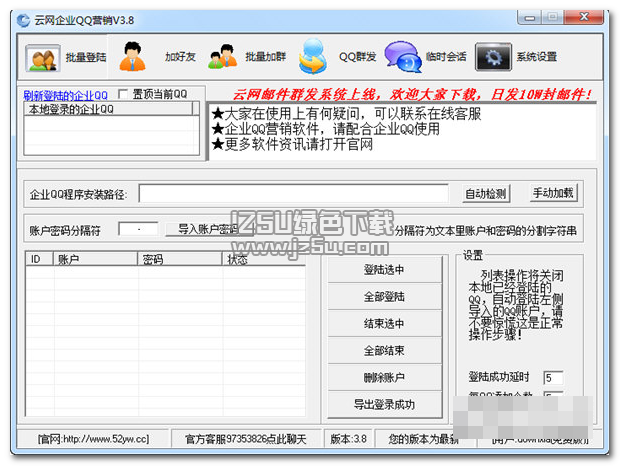The height and width of the screenshot is (466, 620).
Task: Click 本地登录的企业QQ column header
Action: (108, 109)
